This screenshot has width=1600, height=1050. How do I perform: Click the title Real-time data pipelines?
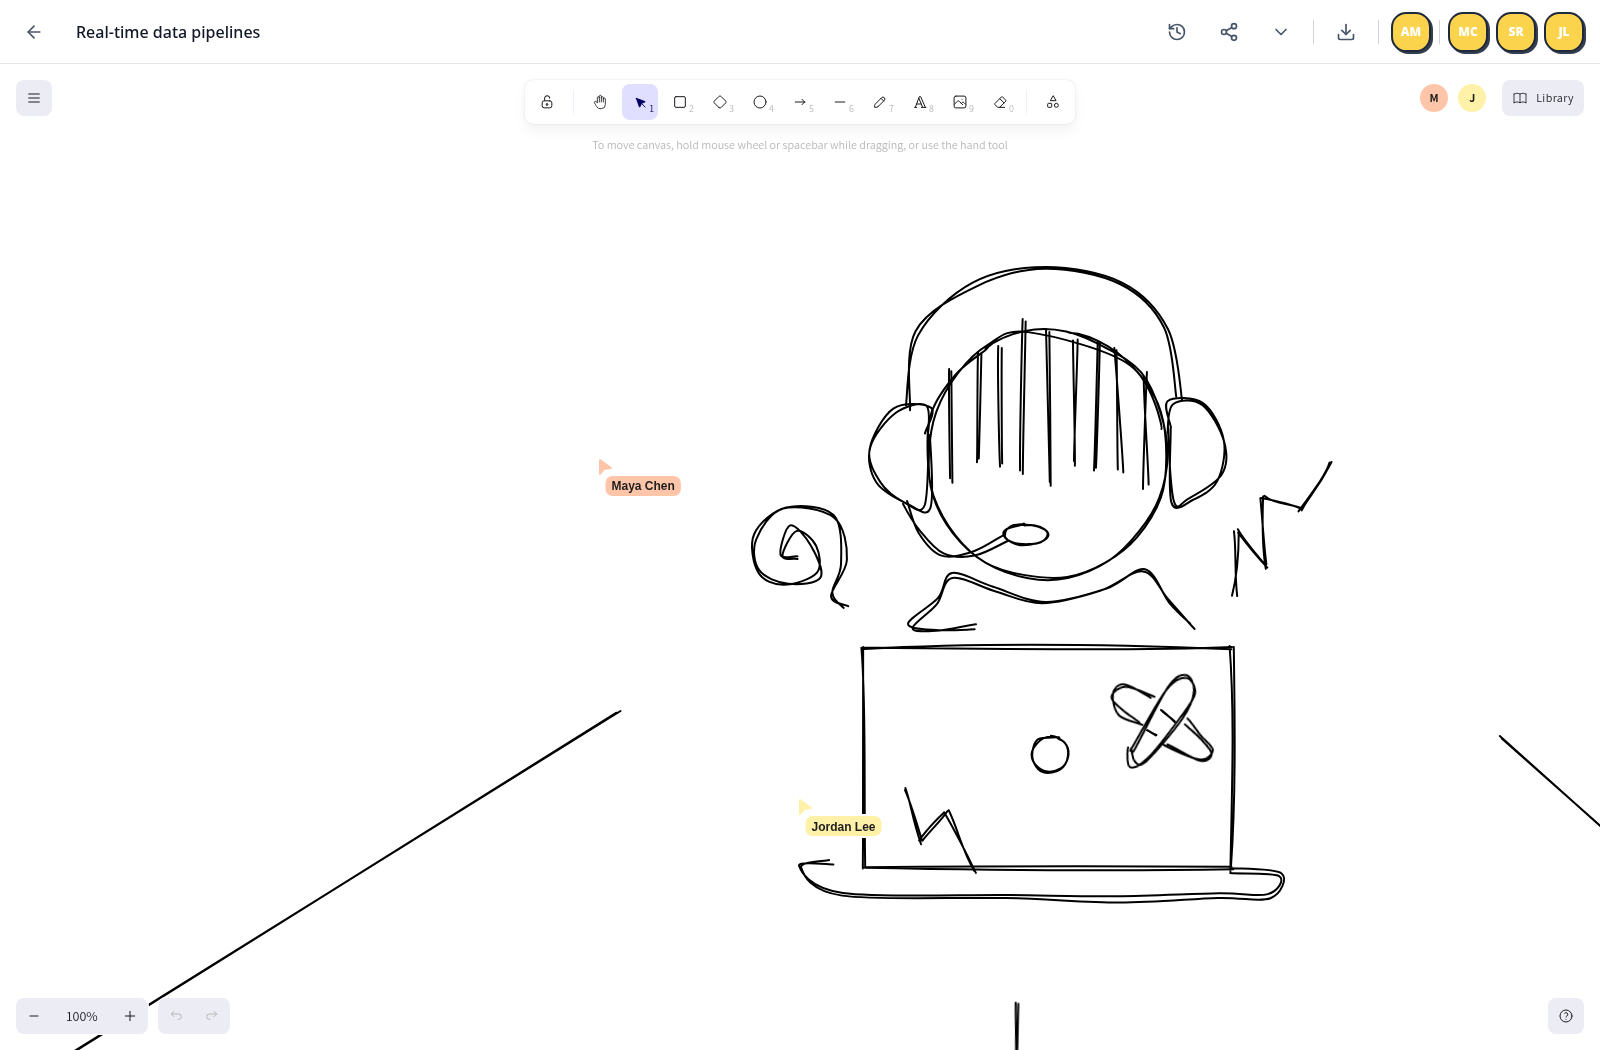[168, 32]
